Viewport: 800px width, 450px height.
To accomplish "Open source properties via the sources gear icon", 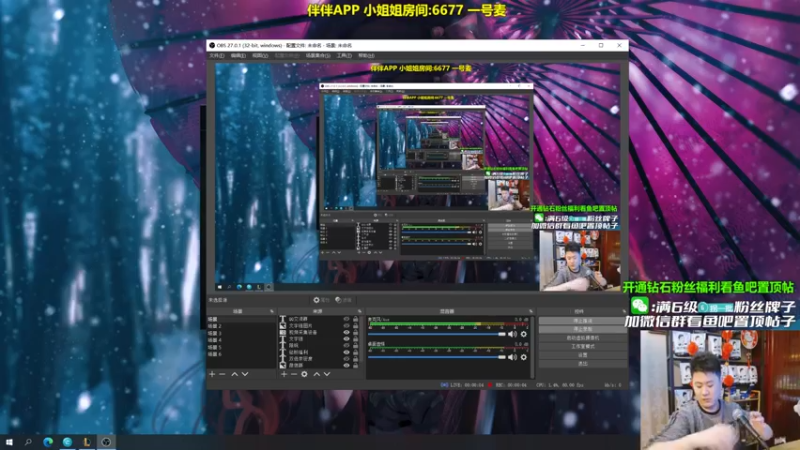I will pyautogui.click(x=304, y=374).
